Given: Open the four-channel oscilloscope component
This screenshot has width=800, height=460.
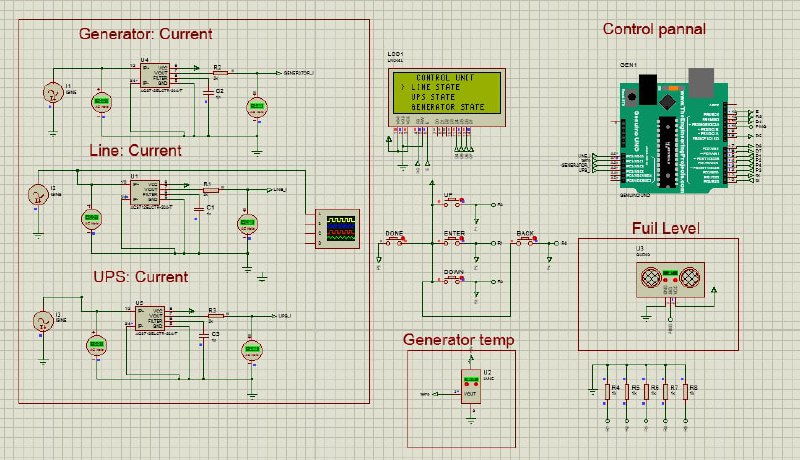Looking at the screenshot, I should [x=337, y=228].
